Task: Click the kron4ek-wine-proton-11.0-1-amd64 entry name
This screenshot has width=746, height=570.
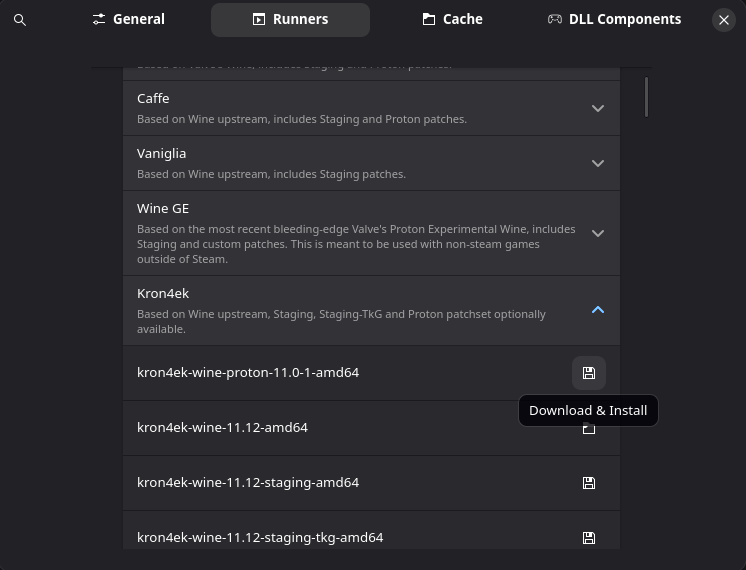Action: [x=248, y=373]
